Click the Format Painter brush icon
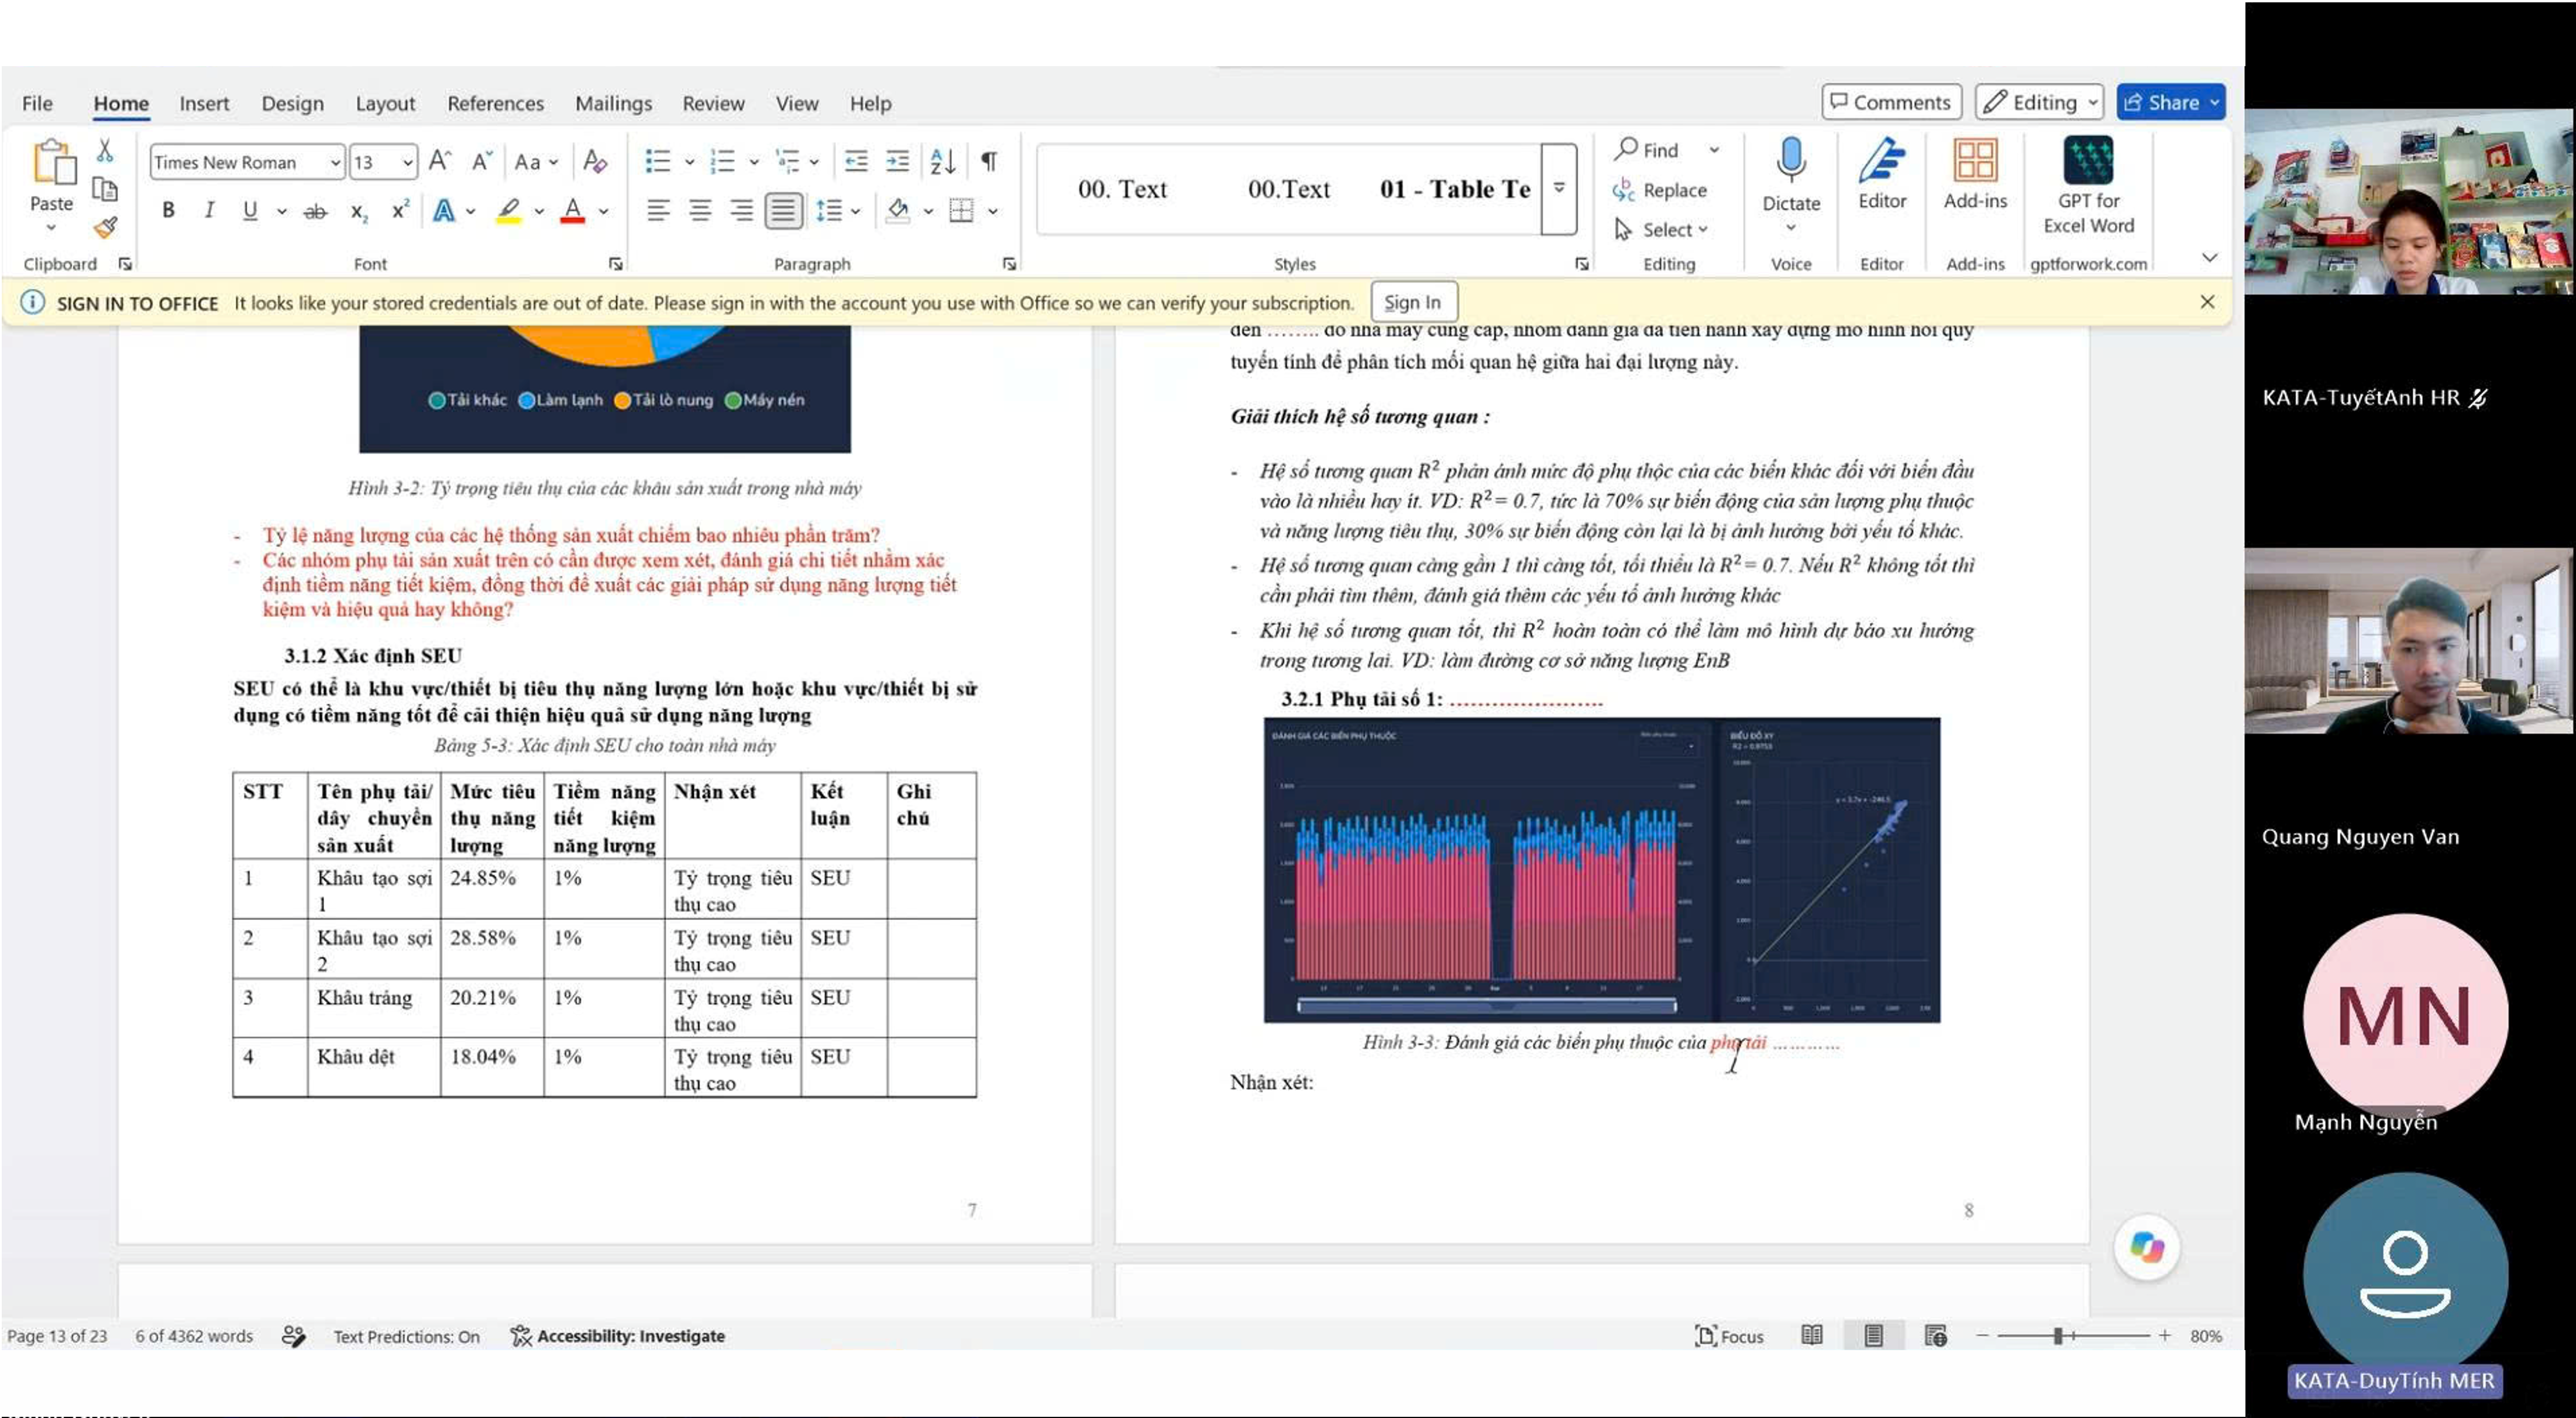Screen dimensions: 2576x1418 tap(105, 228)
